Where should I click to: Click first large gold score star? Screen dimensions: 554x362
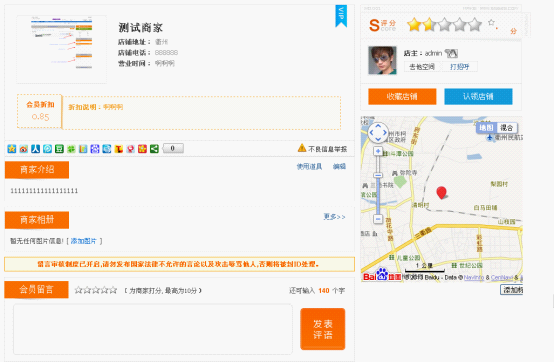[414, 25]
